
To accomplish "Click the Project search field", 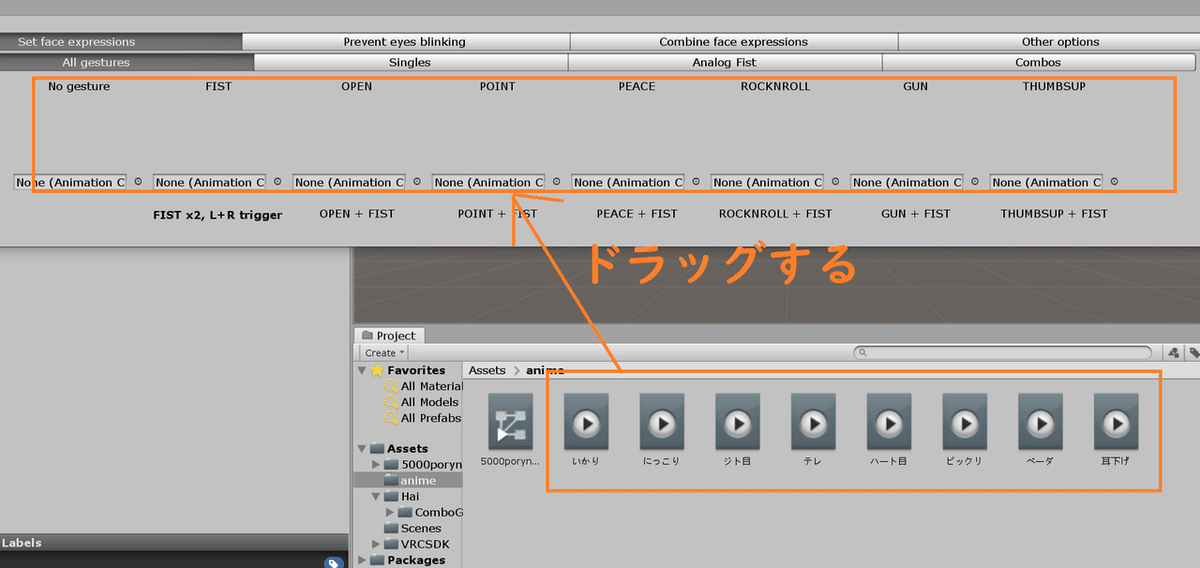I will [1002, 352].
